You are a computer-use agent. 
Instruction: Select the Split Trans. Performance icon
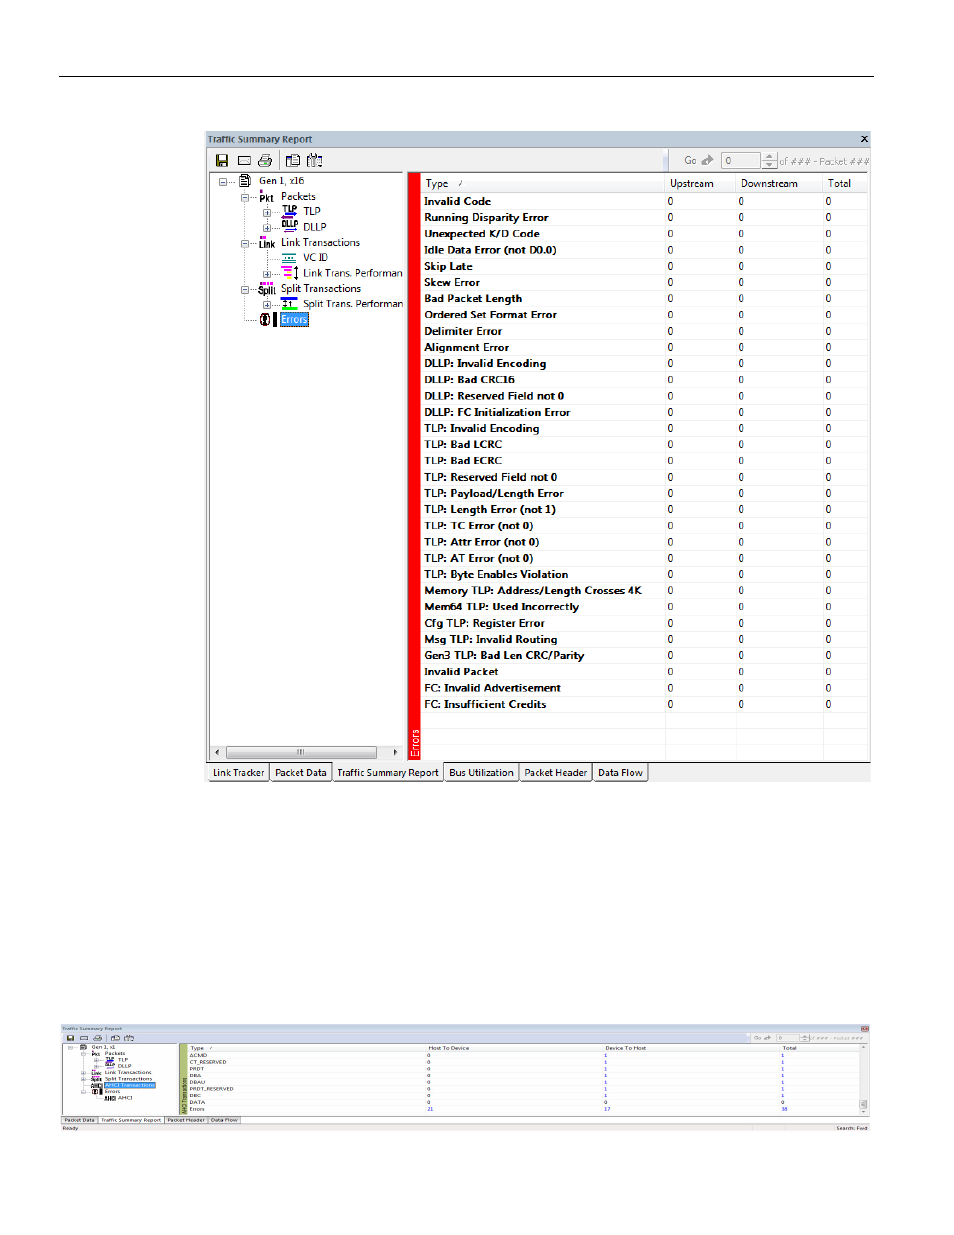point(290,304)
